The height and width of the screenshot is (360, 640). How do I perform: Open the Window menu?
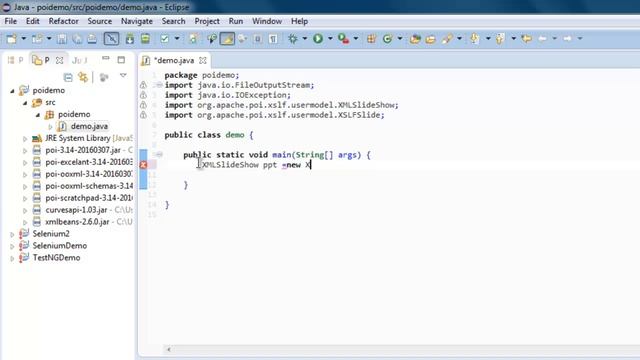(267, 21)
